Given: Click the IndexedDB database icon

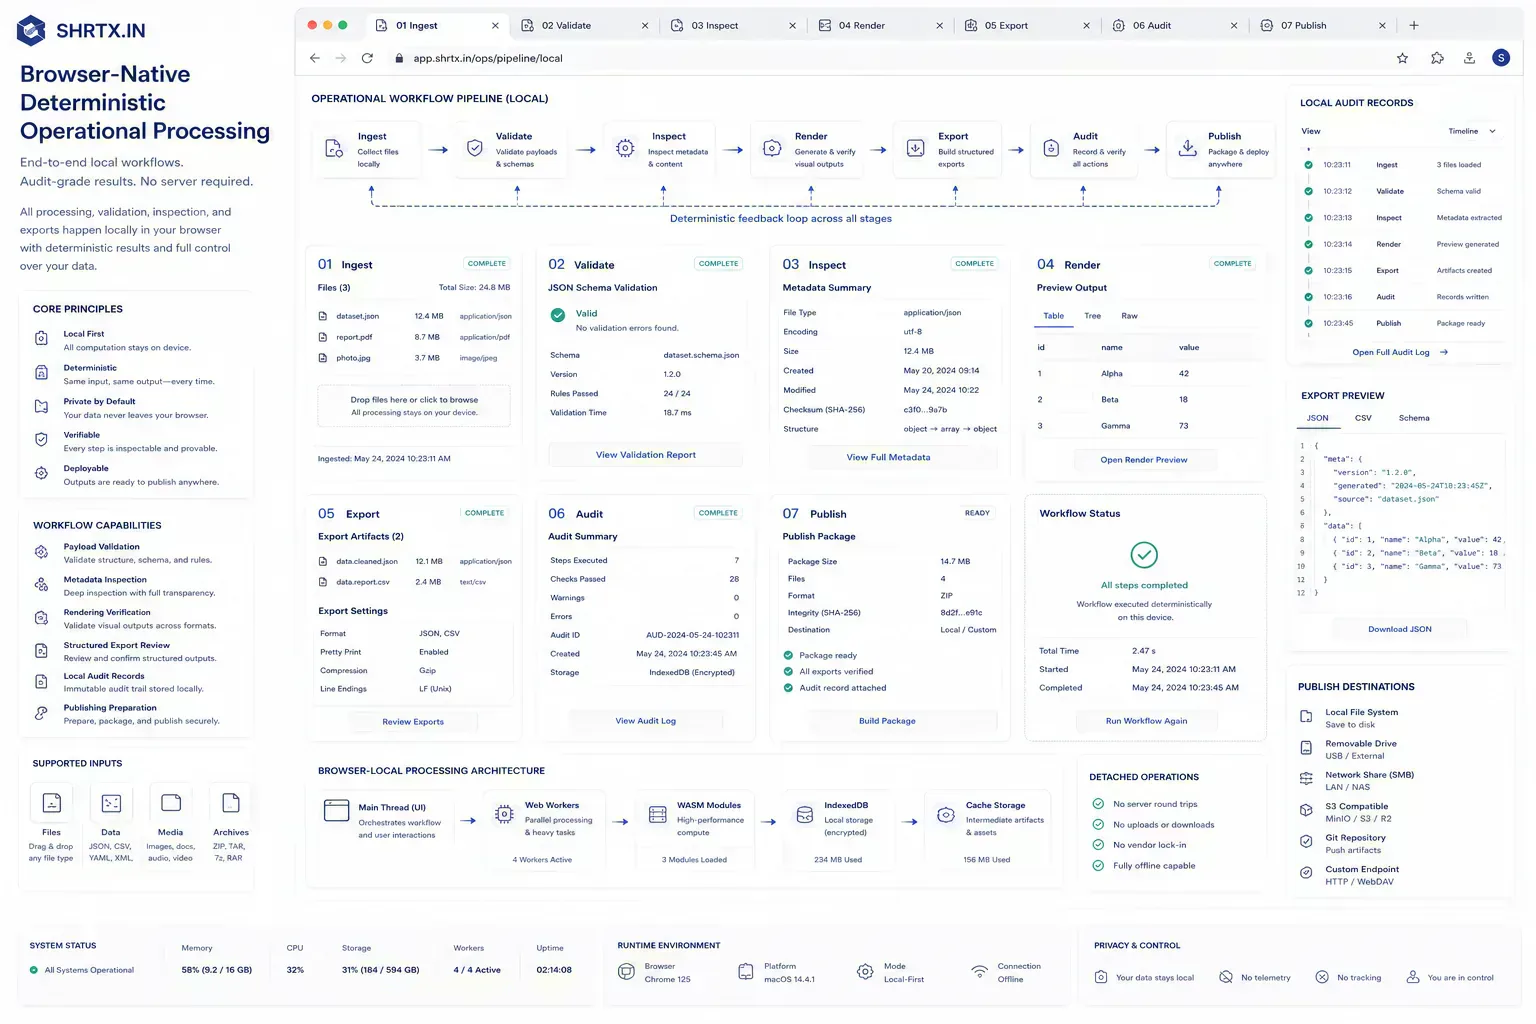Looking at the screenshot, I should click(805, 815).
